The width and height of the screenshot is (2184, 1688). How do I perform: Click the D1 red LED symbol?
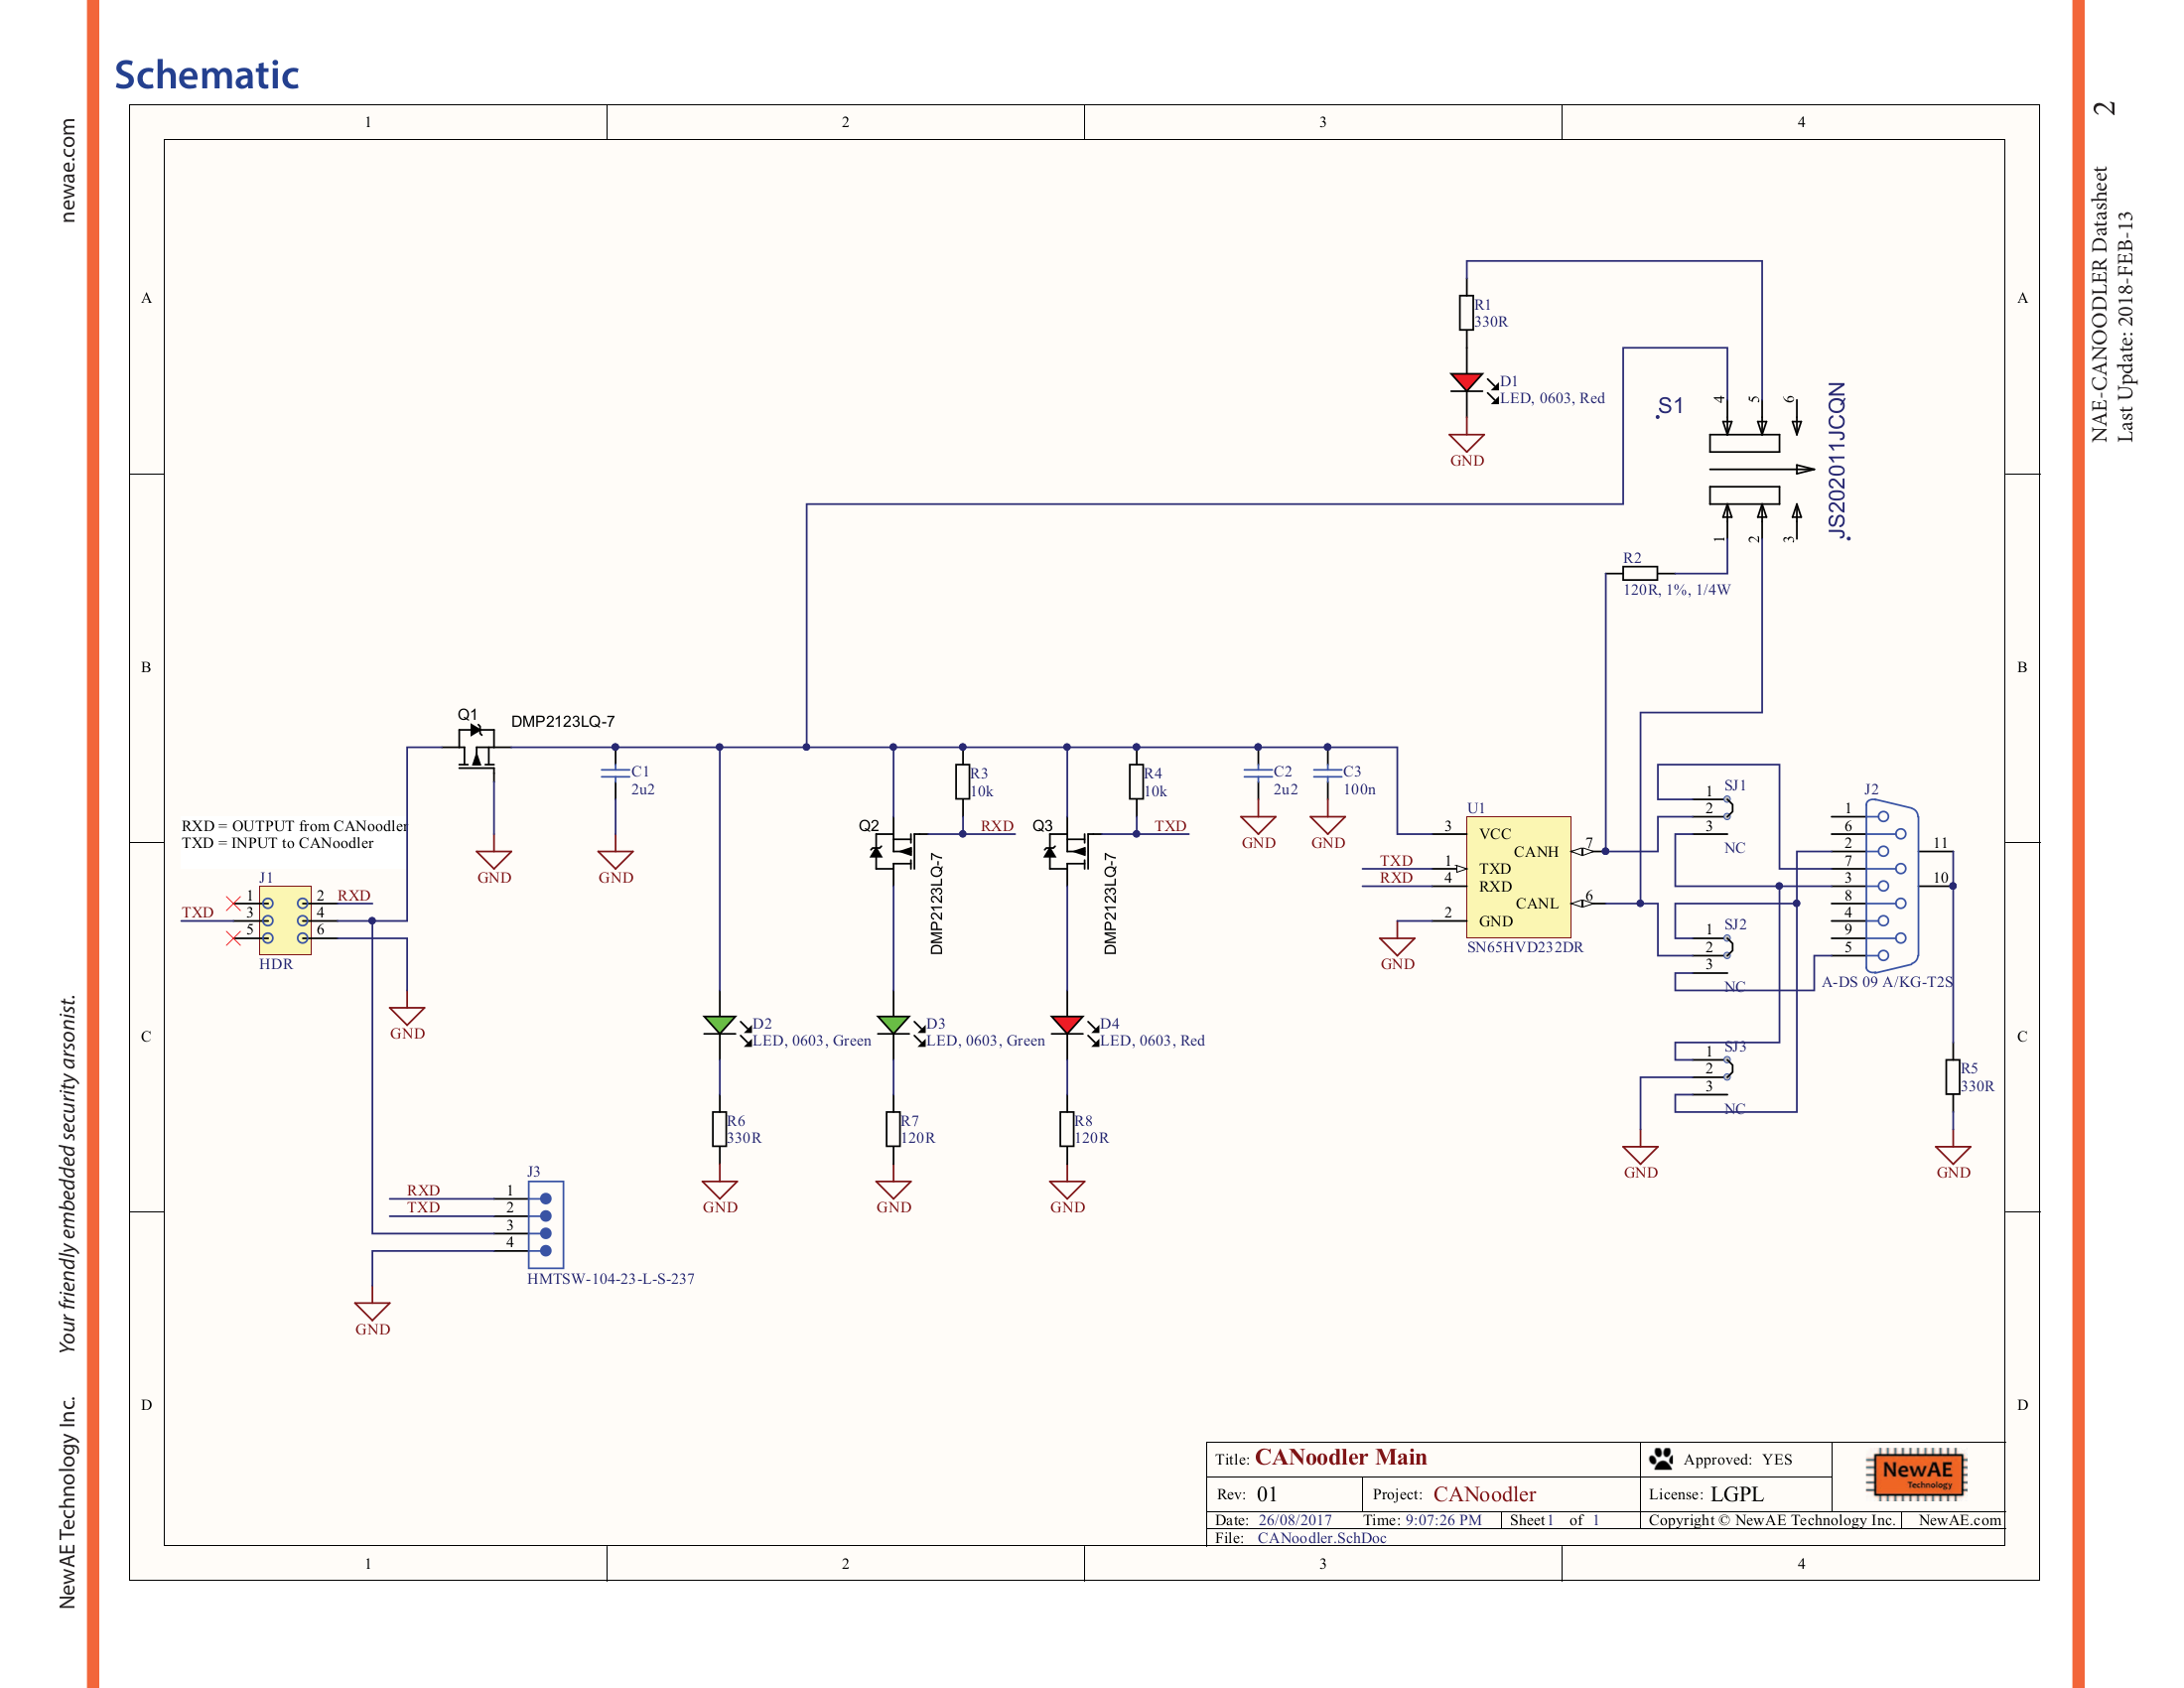(x=1466, y=383)
